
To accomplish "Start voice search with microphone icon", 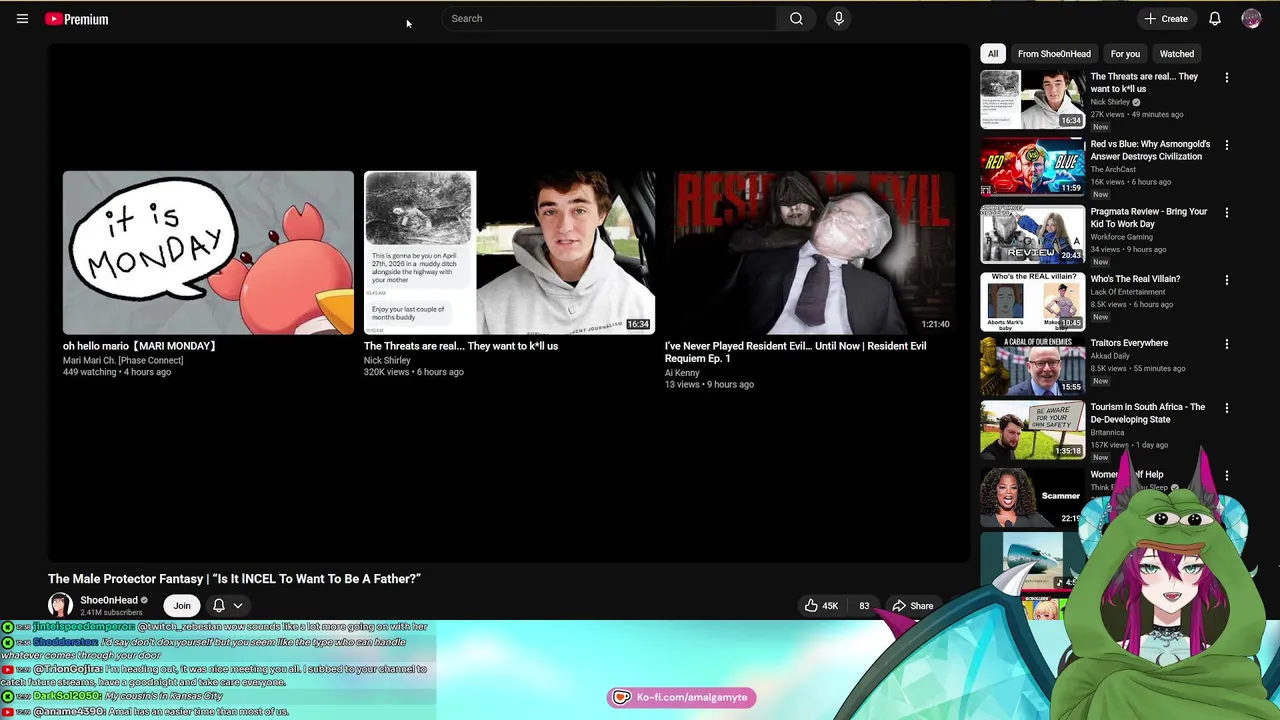I will click(839, 18).
